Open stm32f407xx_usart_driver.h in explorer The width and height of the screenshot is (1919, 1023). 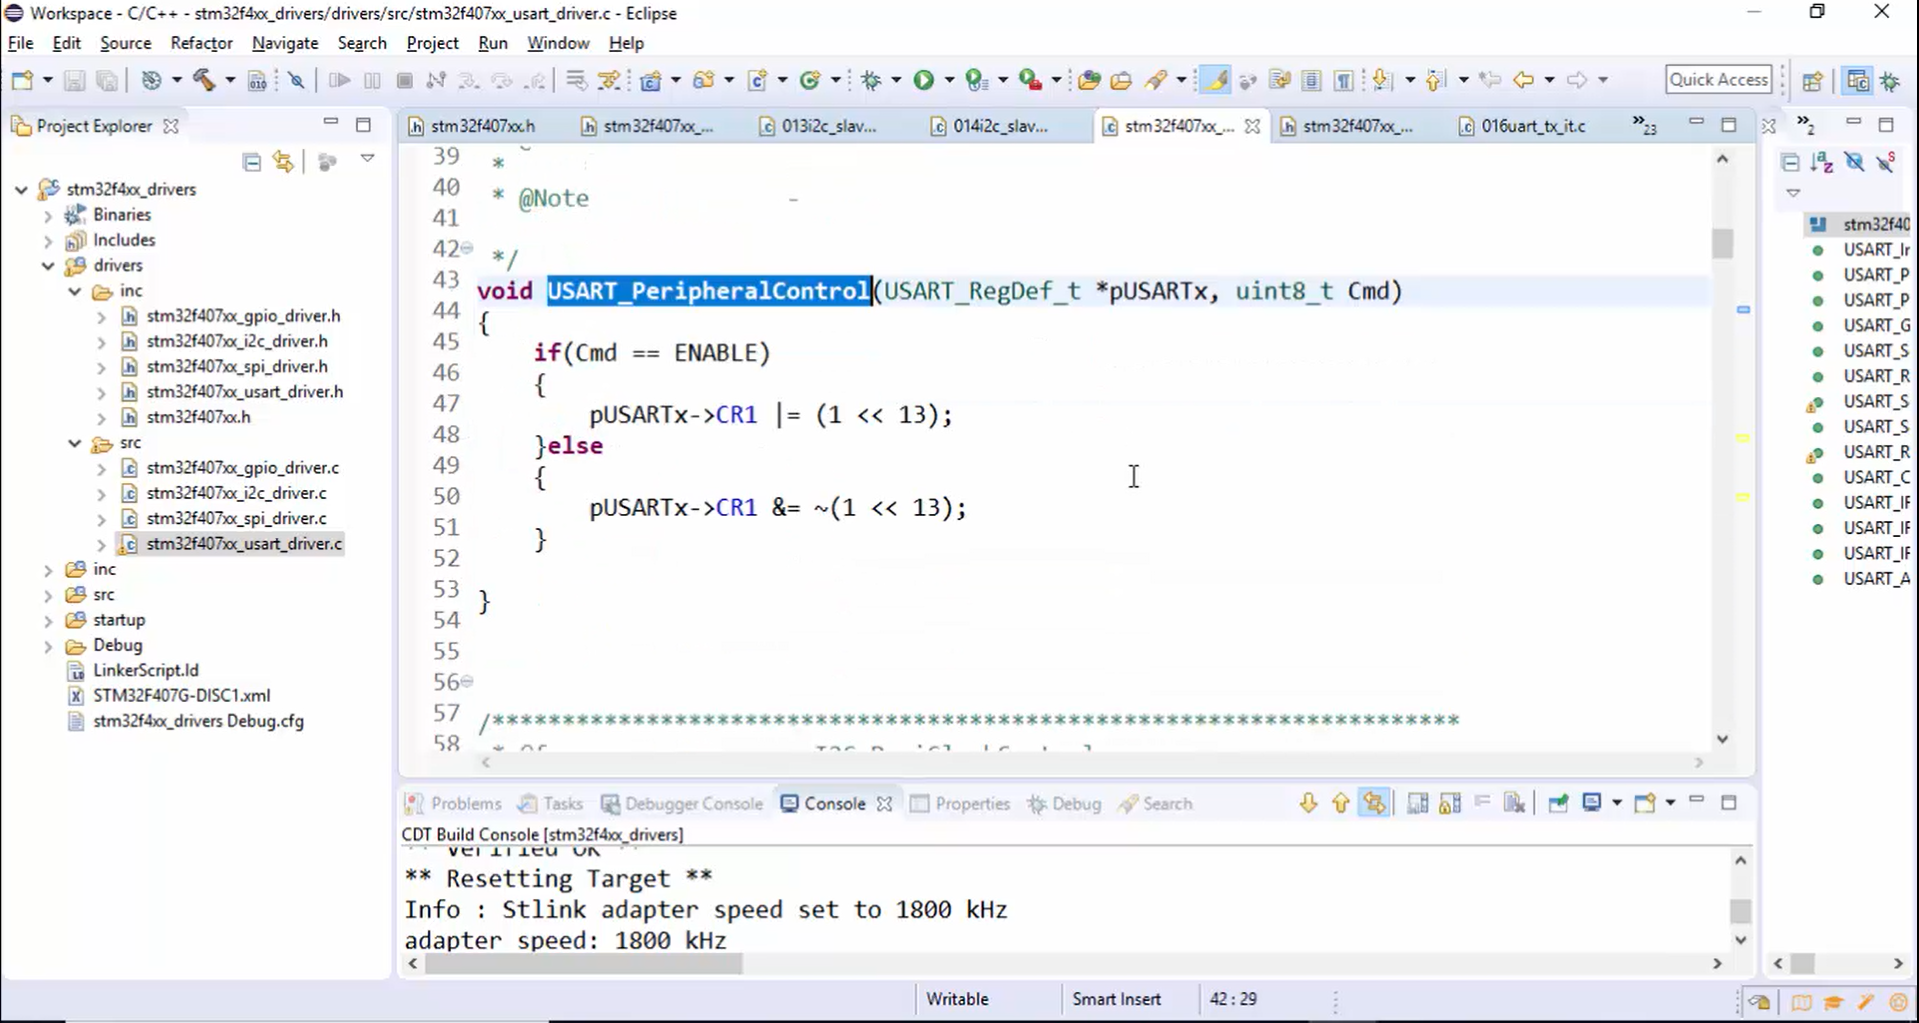[x=244, y=391]
